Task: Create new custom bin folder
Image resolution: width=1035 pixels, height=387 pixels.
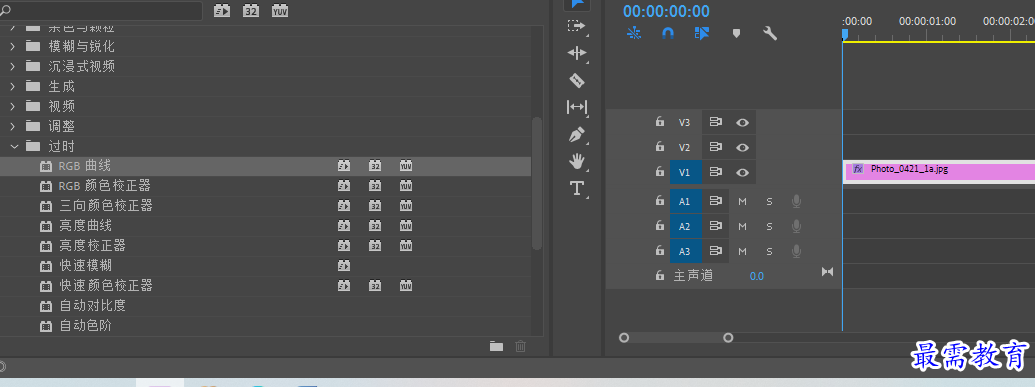Action: point(496,346)
